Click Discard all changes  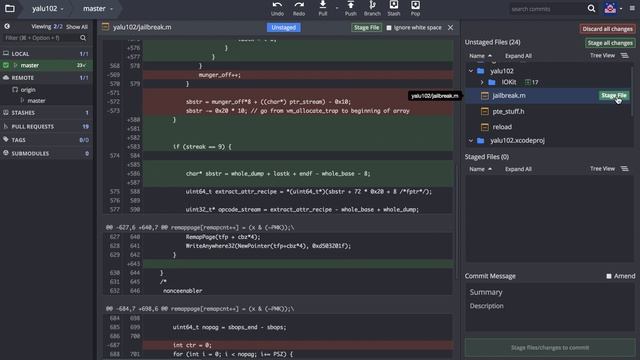click(x=607, y=29)
